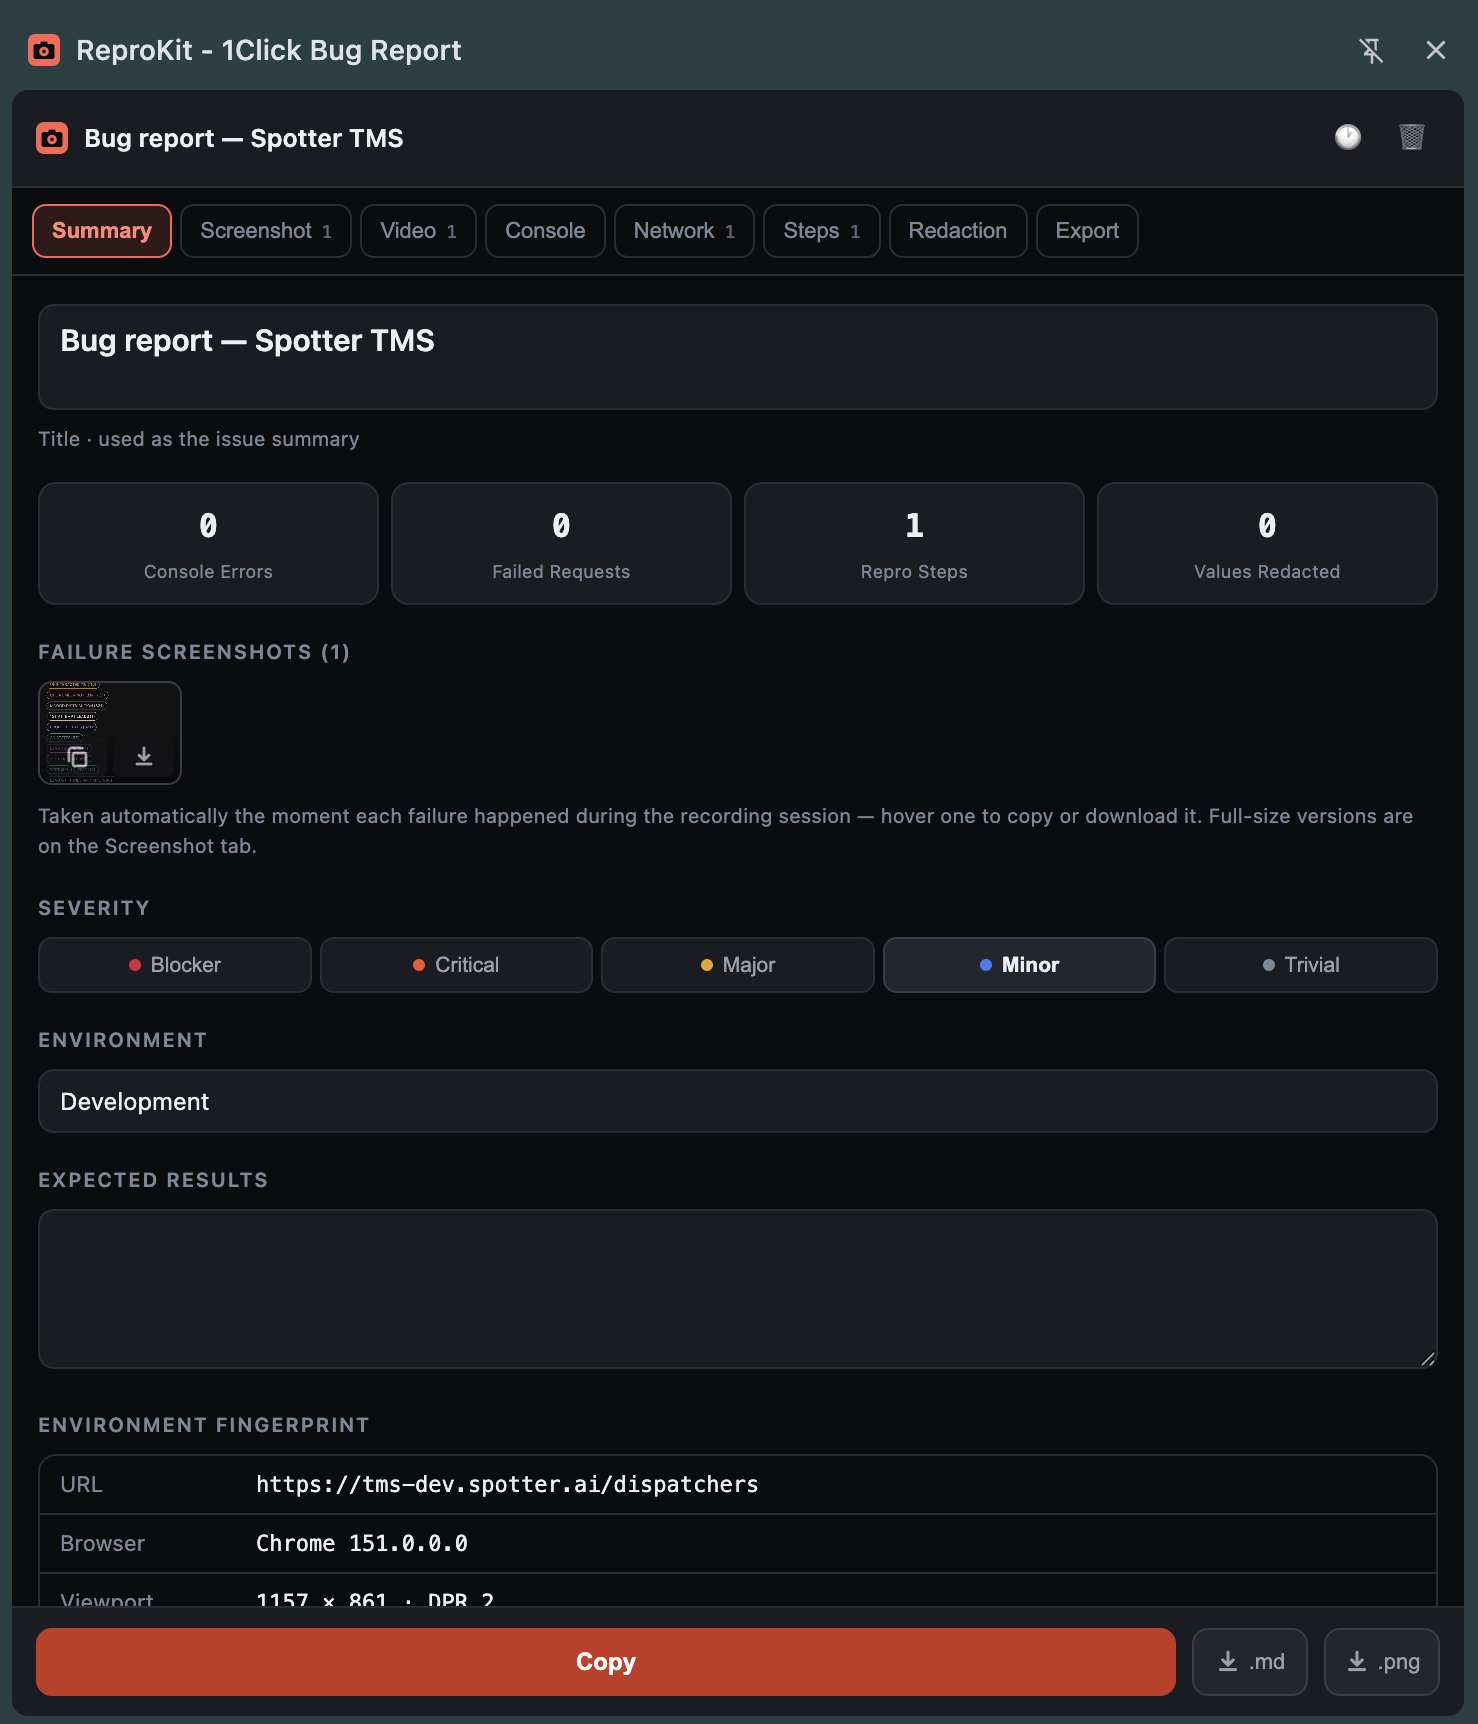Click the Chrome 151.0.0.0 browser value
This screenshot has height=1724, width=1478.
pyautogui.click(x=362, y=1544)
